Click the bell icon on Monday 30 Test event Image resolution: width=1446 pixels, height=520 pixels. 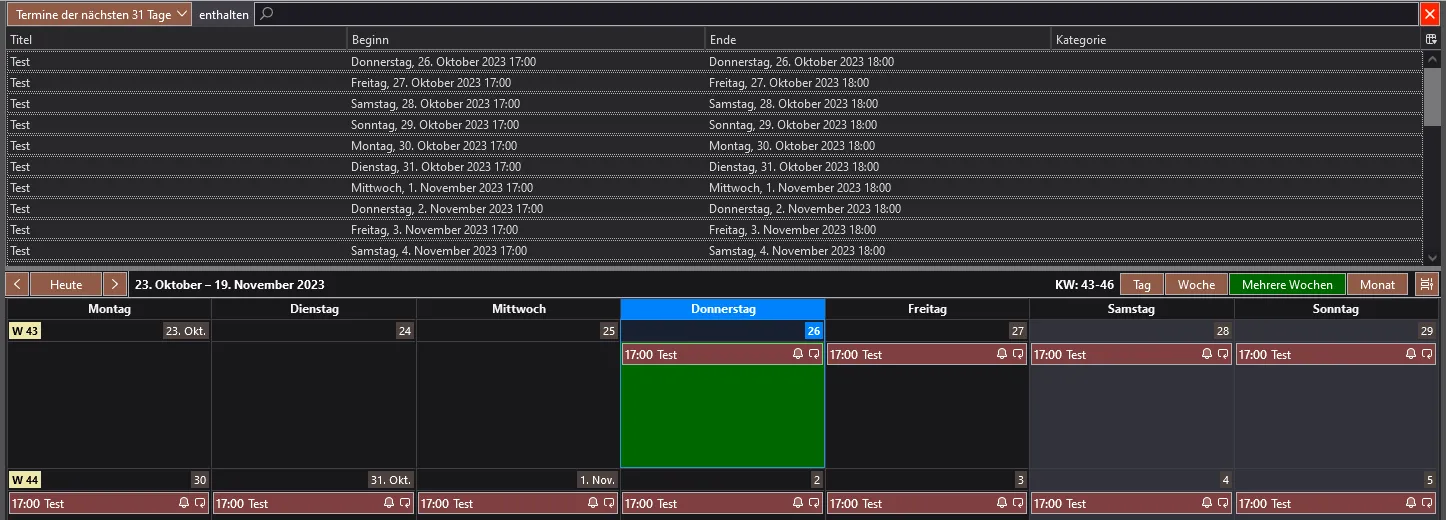pyautogui.click(x=184, y=503)
